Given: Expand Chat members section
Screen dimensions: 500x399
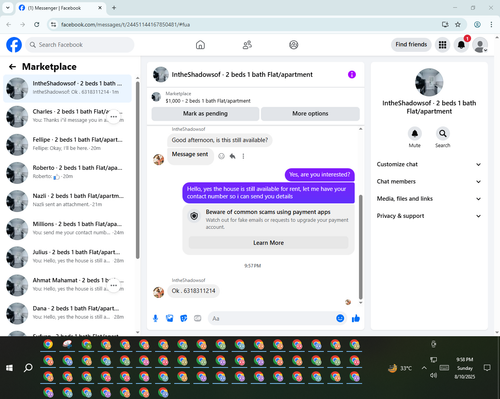Looking at the screenshot, I should (429, 182).
